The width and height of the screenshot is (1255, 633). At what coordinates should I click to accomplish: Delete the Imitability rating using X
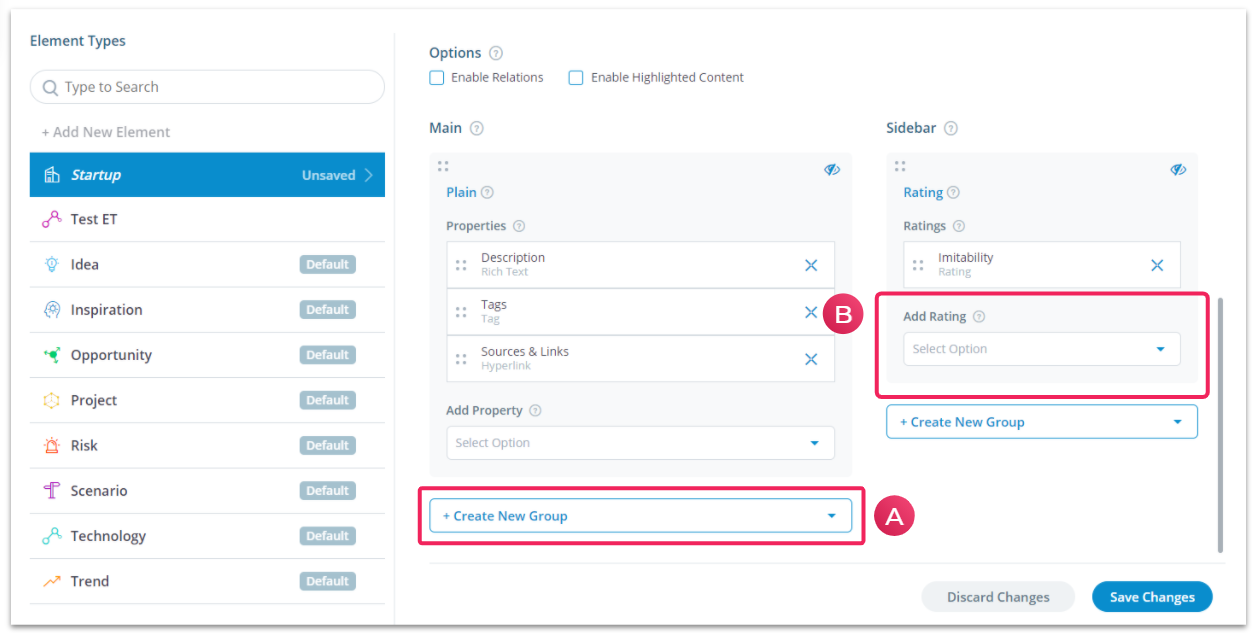(x=1157, y=265)
